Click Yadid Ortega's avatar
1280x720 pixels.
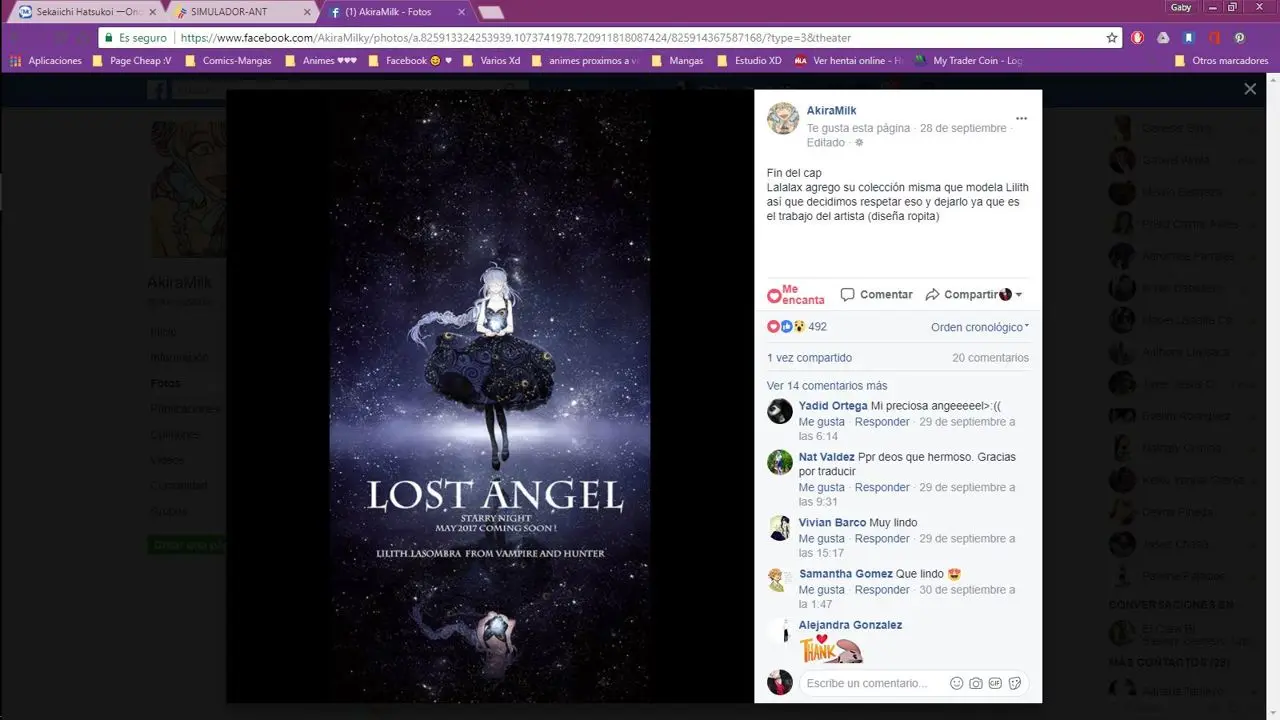point(780,411)
